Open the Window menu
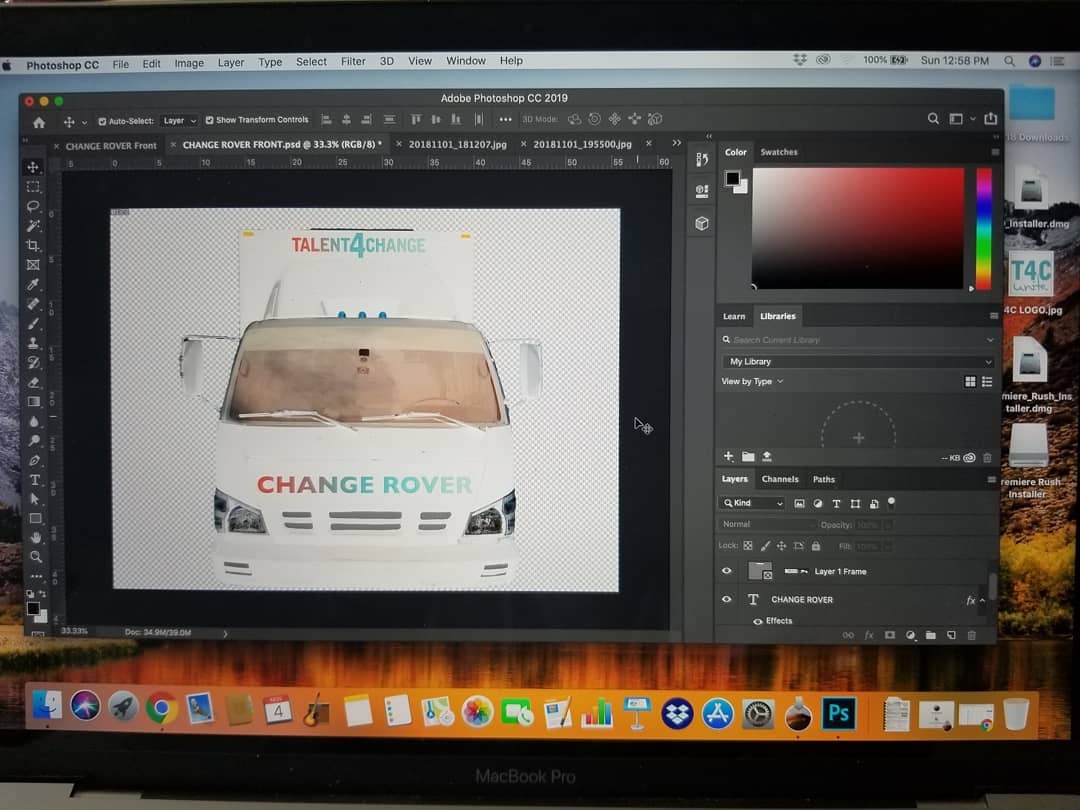 (x=466, y=61)
